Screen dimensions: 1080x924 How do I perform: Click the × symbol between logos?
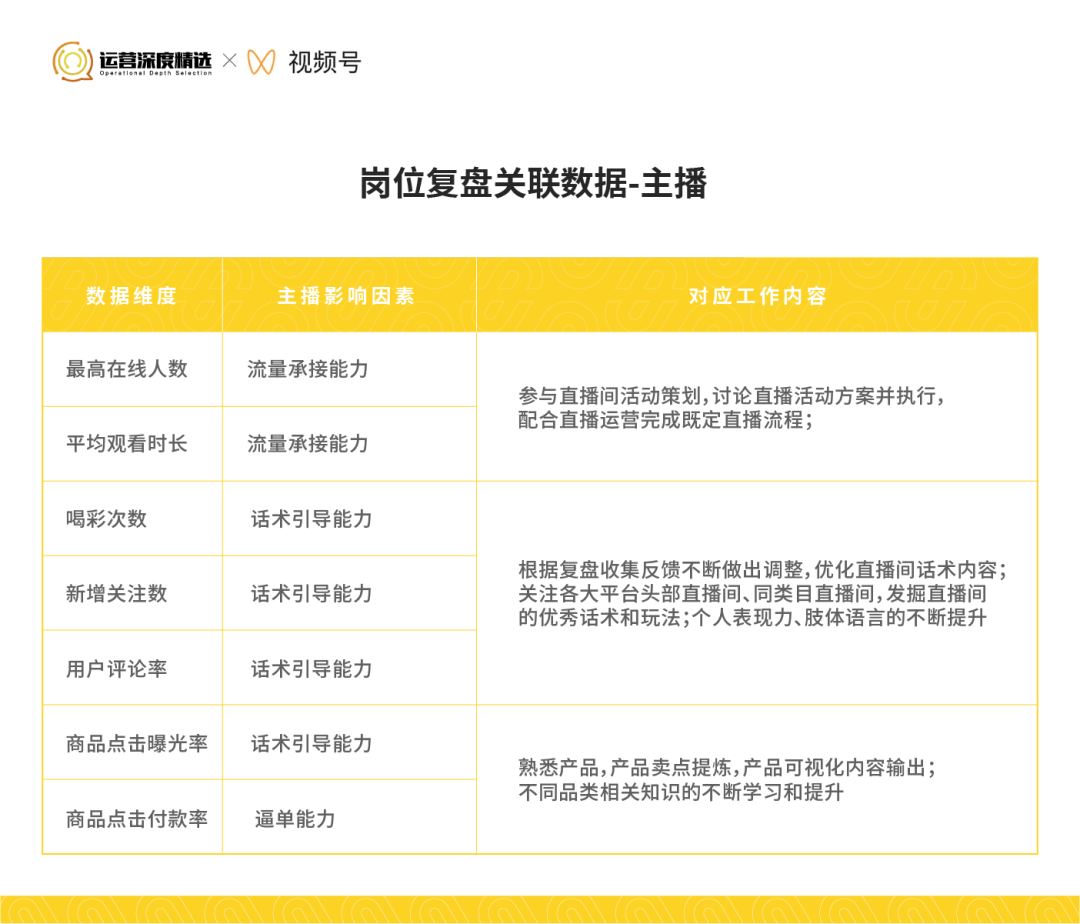click(229, 61)
